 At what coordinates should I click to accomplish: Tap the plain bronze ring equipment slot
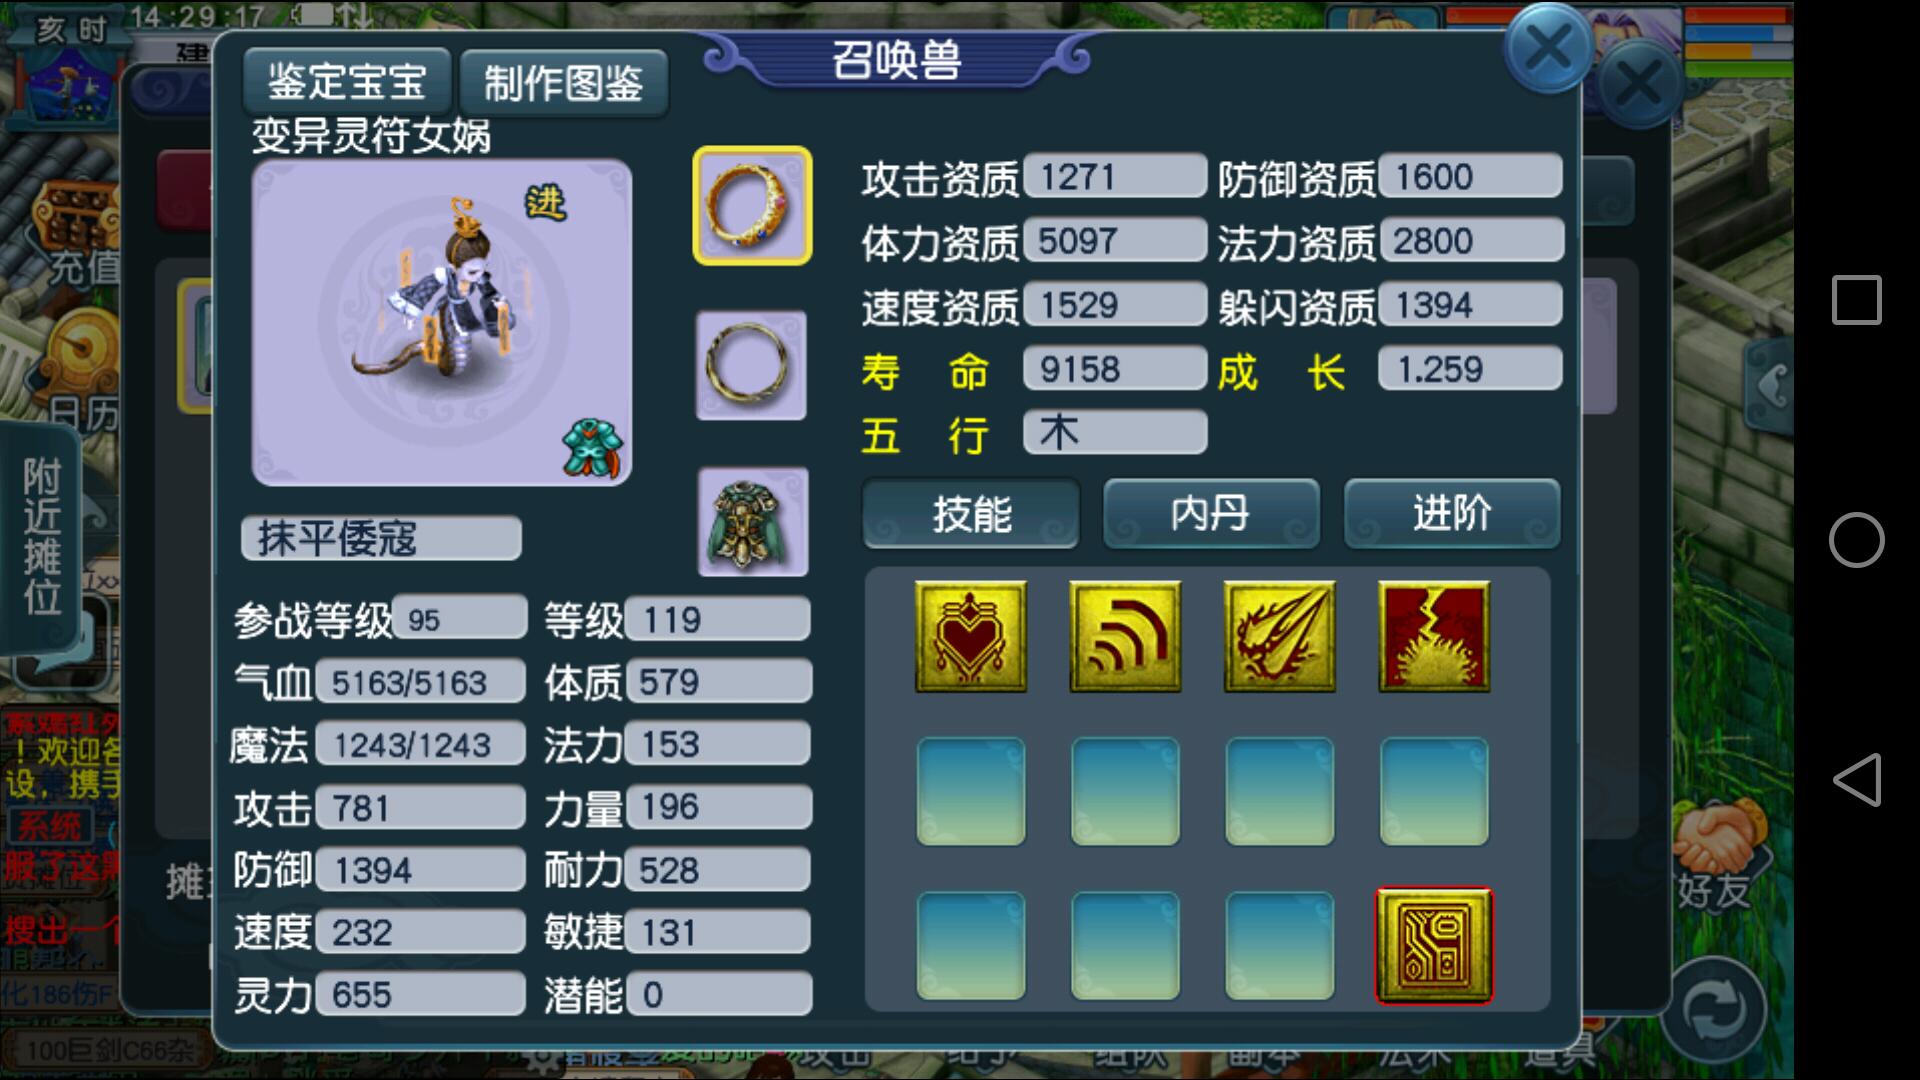point(751,365)
